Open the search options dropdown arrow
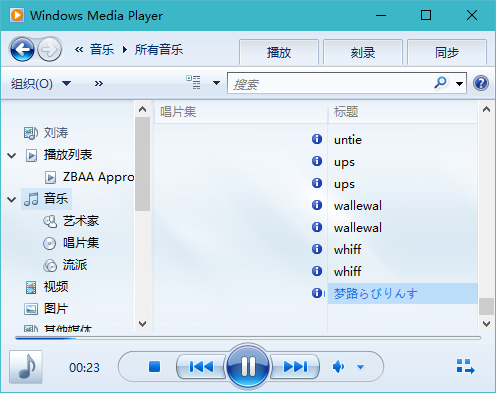Screen dimensions: 496x393 click(459, 83)
